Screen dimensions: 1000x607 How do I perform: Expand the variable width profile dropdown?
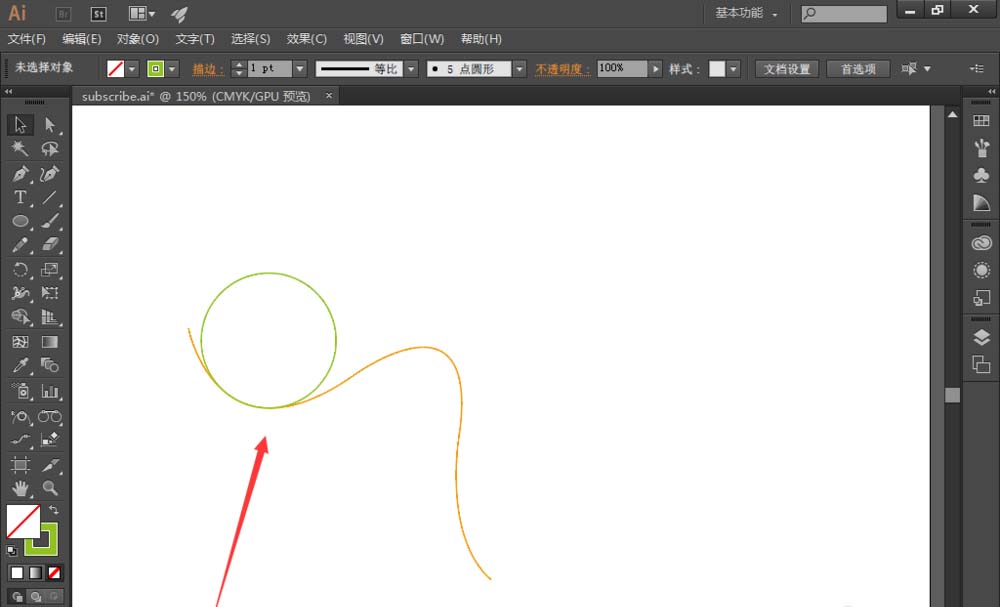[x=411, y=68]
